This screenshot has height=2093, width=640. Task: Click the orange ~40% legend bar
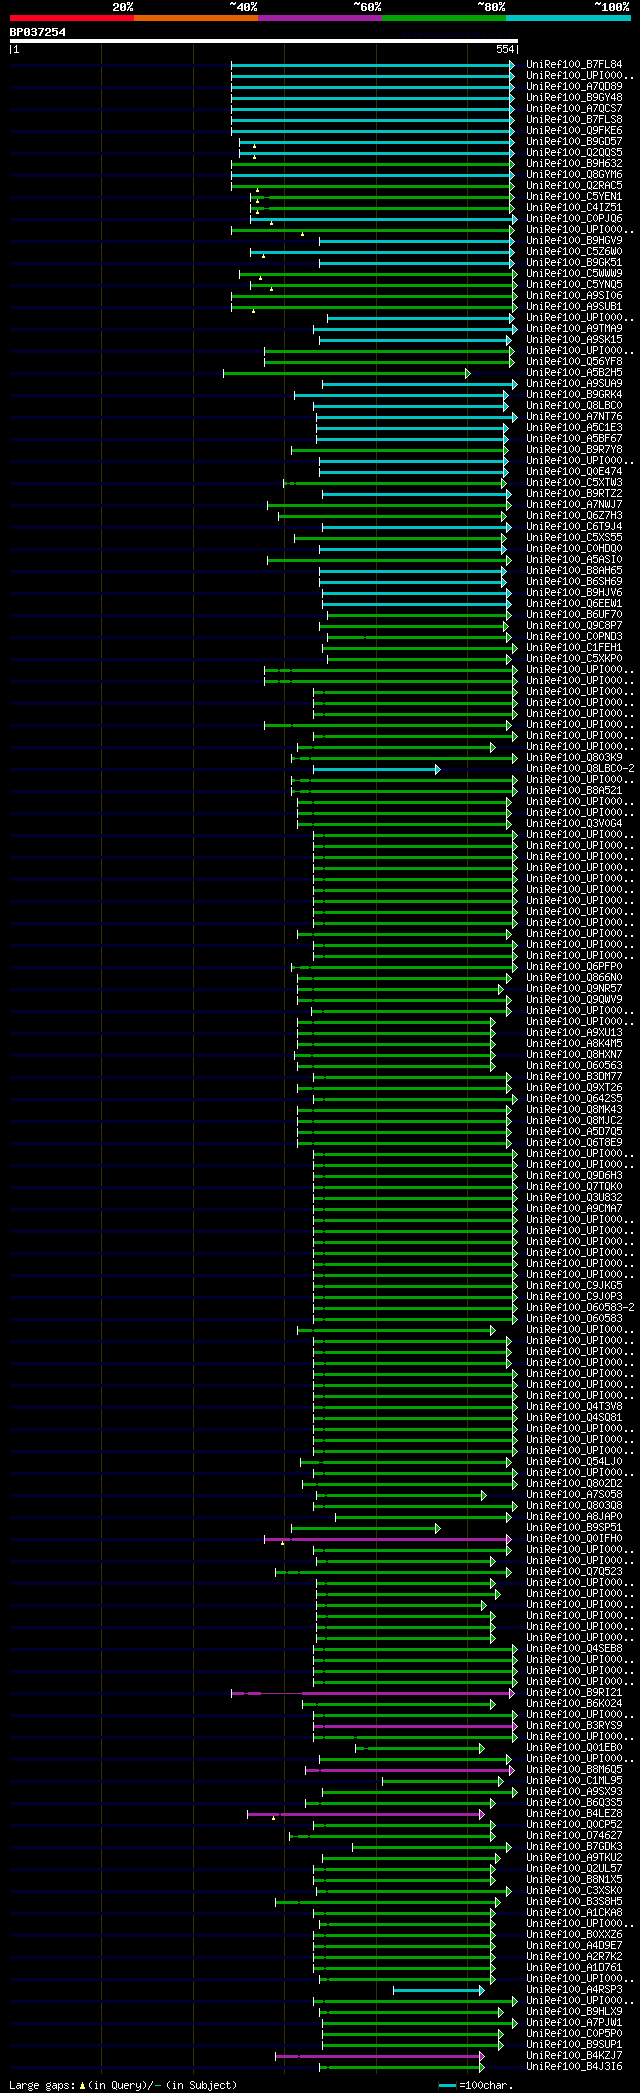195,18
